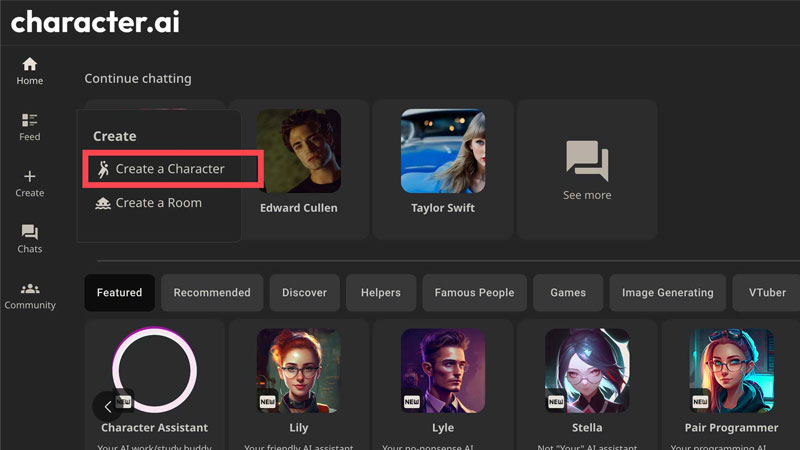Click the Continue chatting heading
Screen dimensions: 800x450
(138, 79)
